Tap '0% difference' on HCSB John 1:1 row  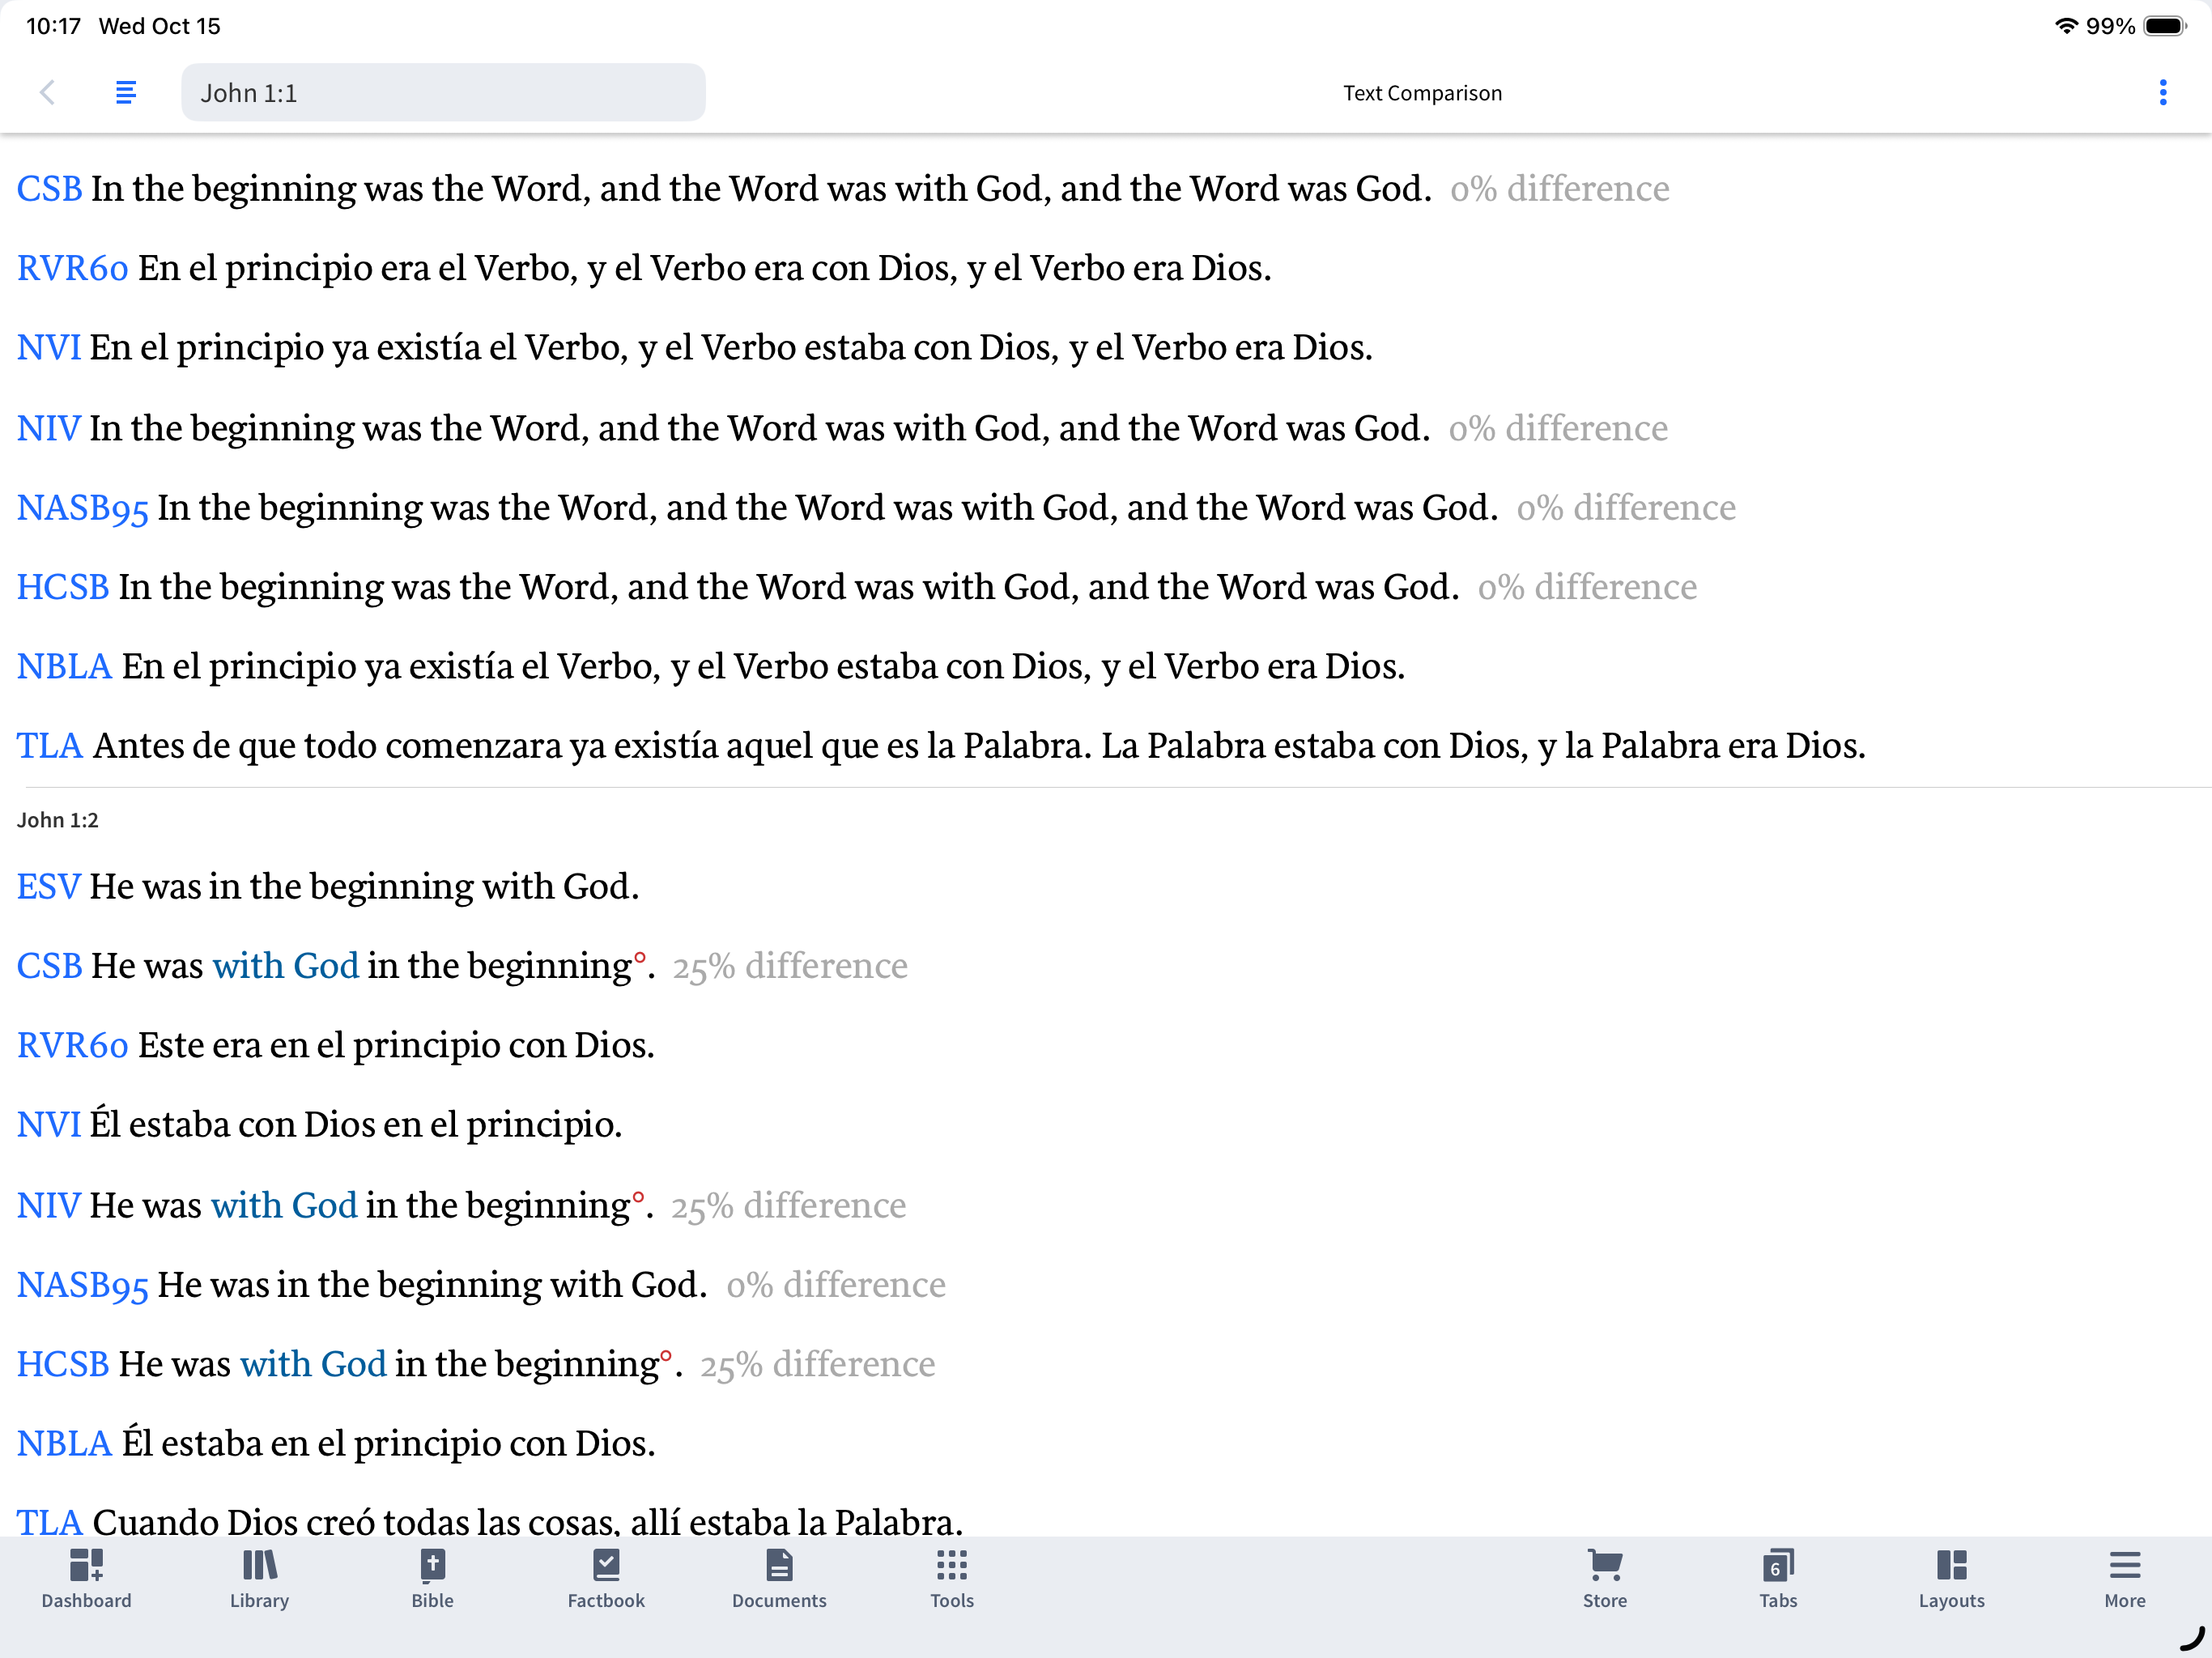coord(1587,587)
